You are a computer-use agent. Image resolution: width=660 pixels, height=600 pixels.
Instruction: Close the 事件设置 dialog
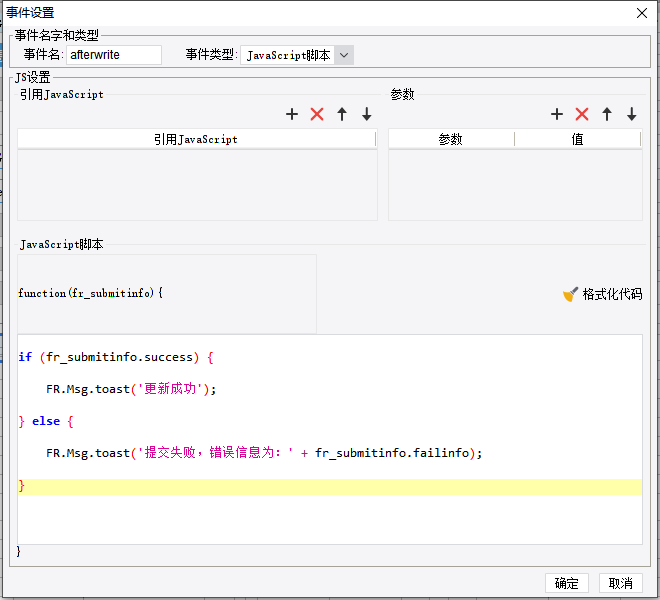pos(641,13)
